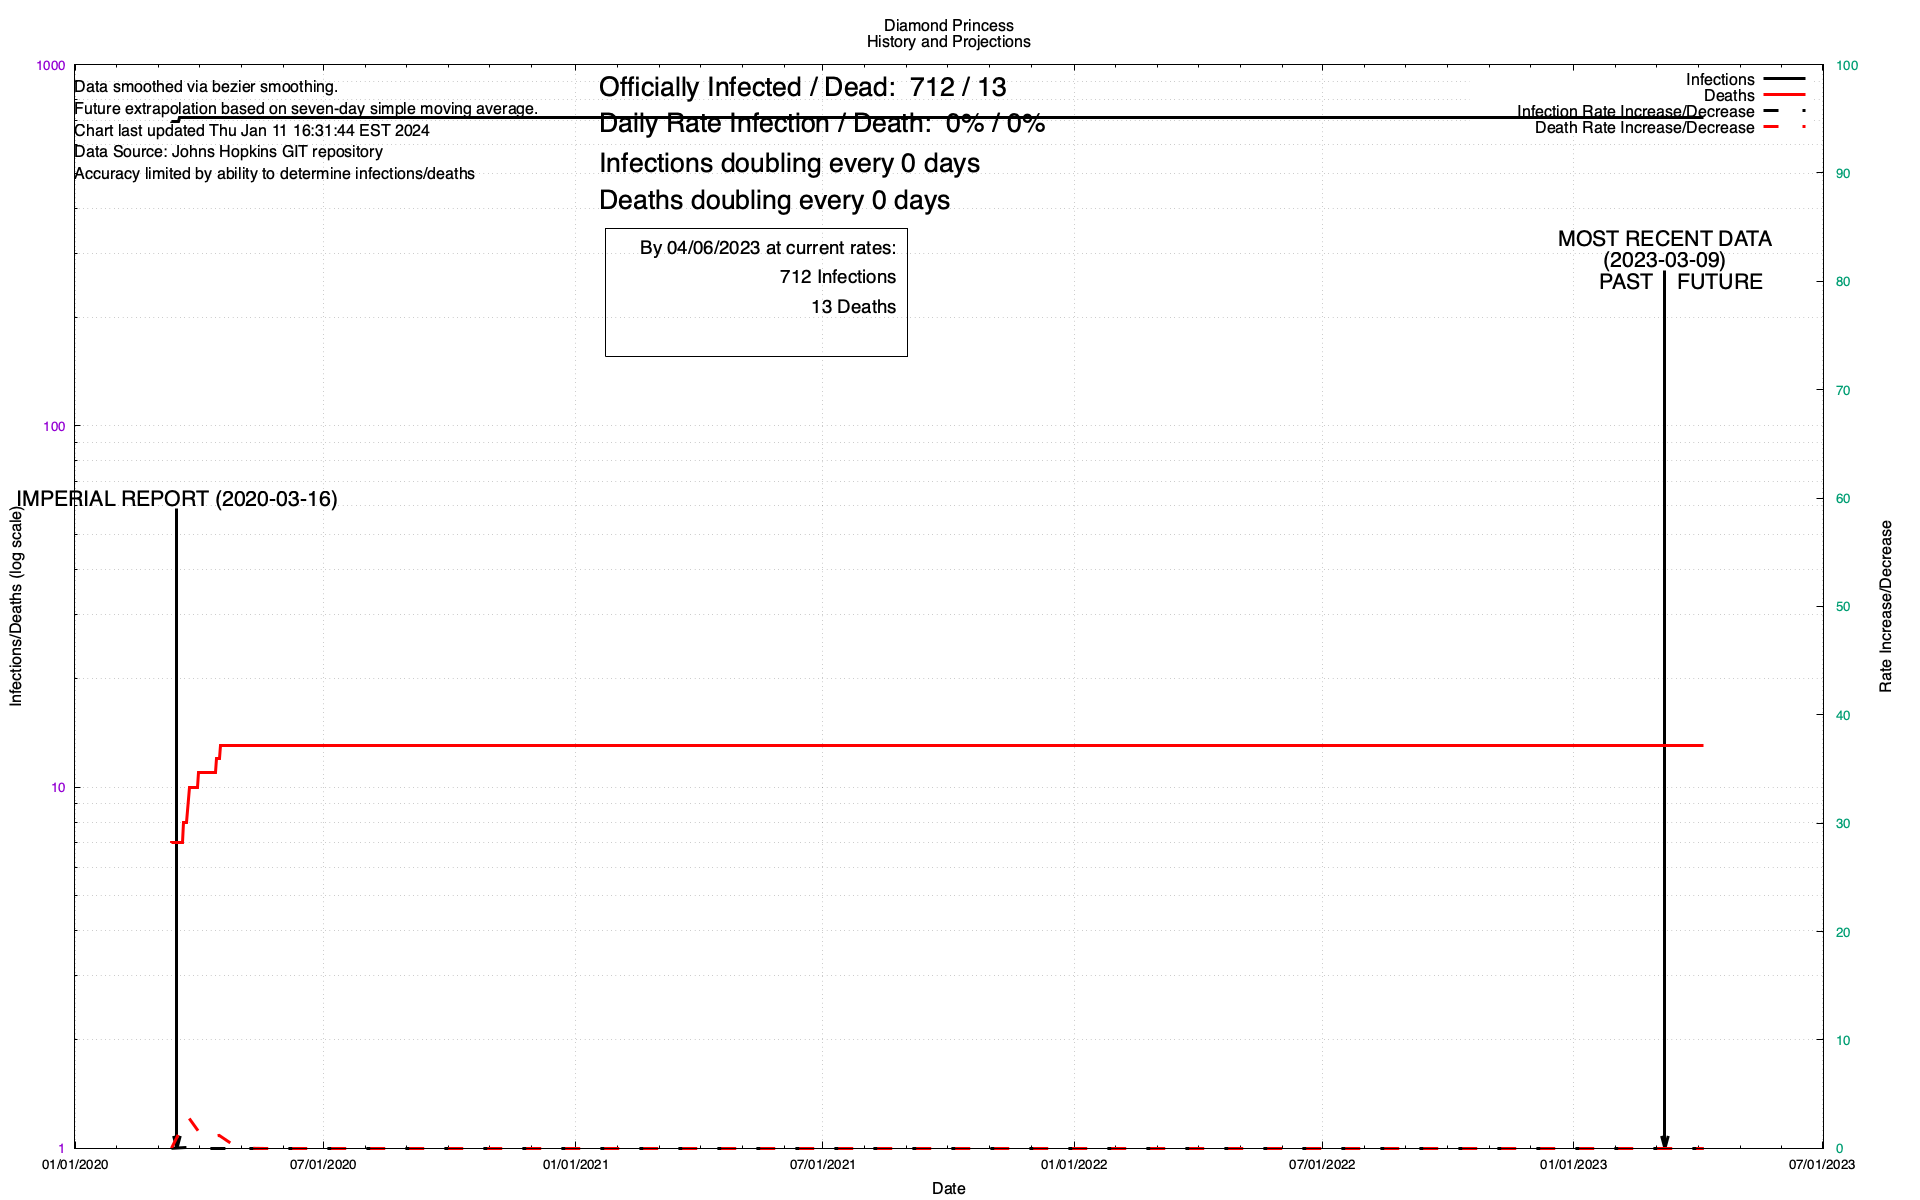Screen dimensions: 1920x1200
Task: Click the Data Source Johns Hopkins note
Action: click(228, 152)
